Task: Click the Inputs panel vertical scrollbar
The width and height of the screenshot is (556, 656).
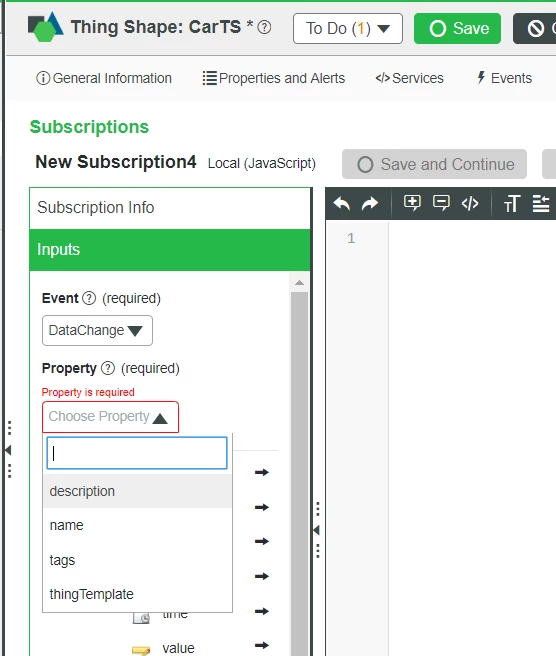Action: click(x=300, y=473)
